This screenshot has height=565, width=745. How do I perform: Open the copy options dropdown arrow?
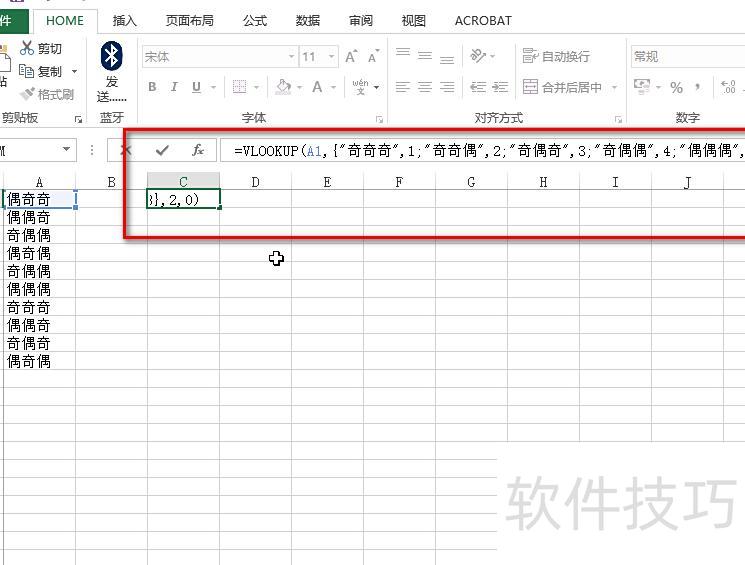(75, 72)
